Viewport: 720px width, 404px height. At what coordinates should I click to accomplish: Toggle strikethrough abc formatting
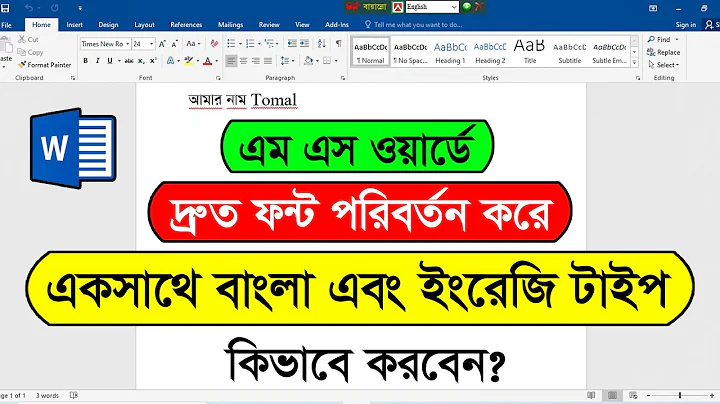click(129, 61)
